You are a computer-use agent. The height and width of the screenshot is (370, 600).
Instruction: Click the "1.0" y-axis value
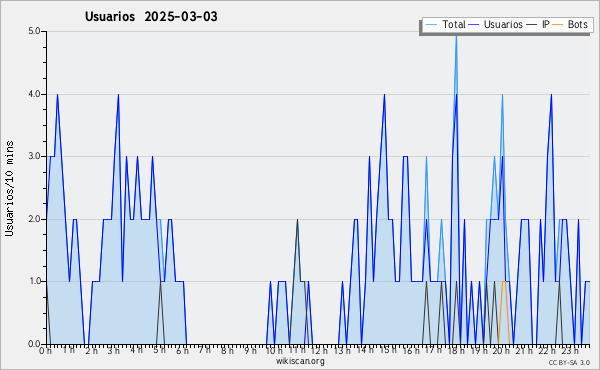[34, 282]
